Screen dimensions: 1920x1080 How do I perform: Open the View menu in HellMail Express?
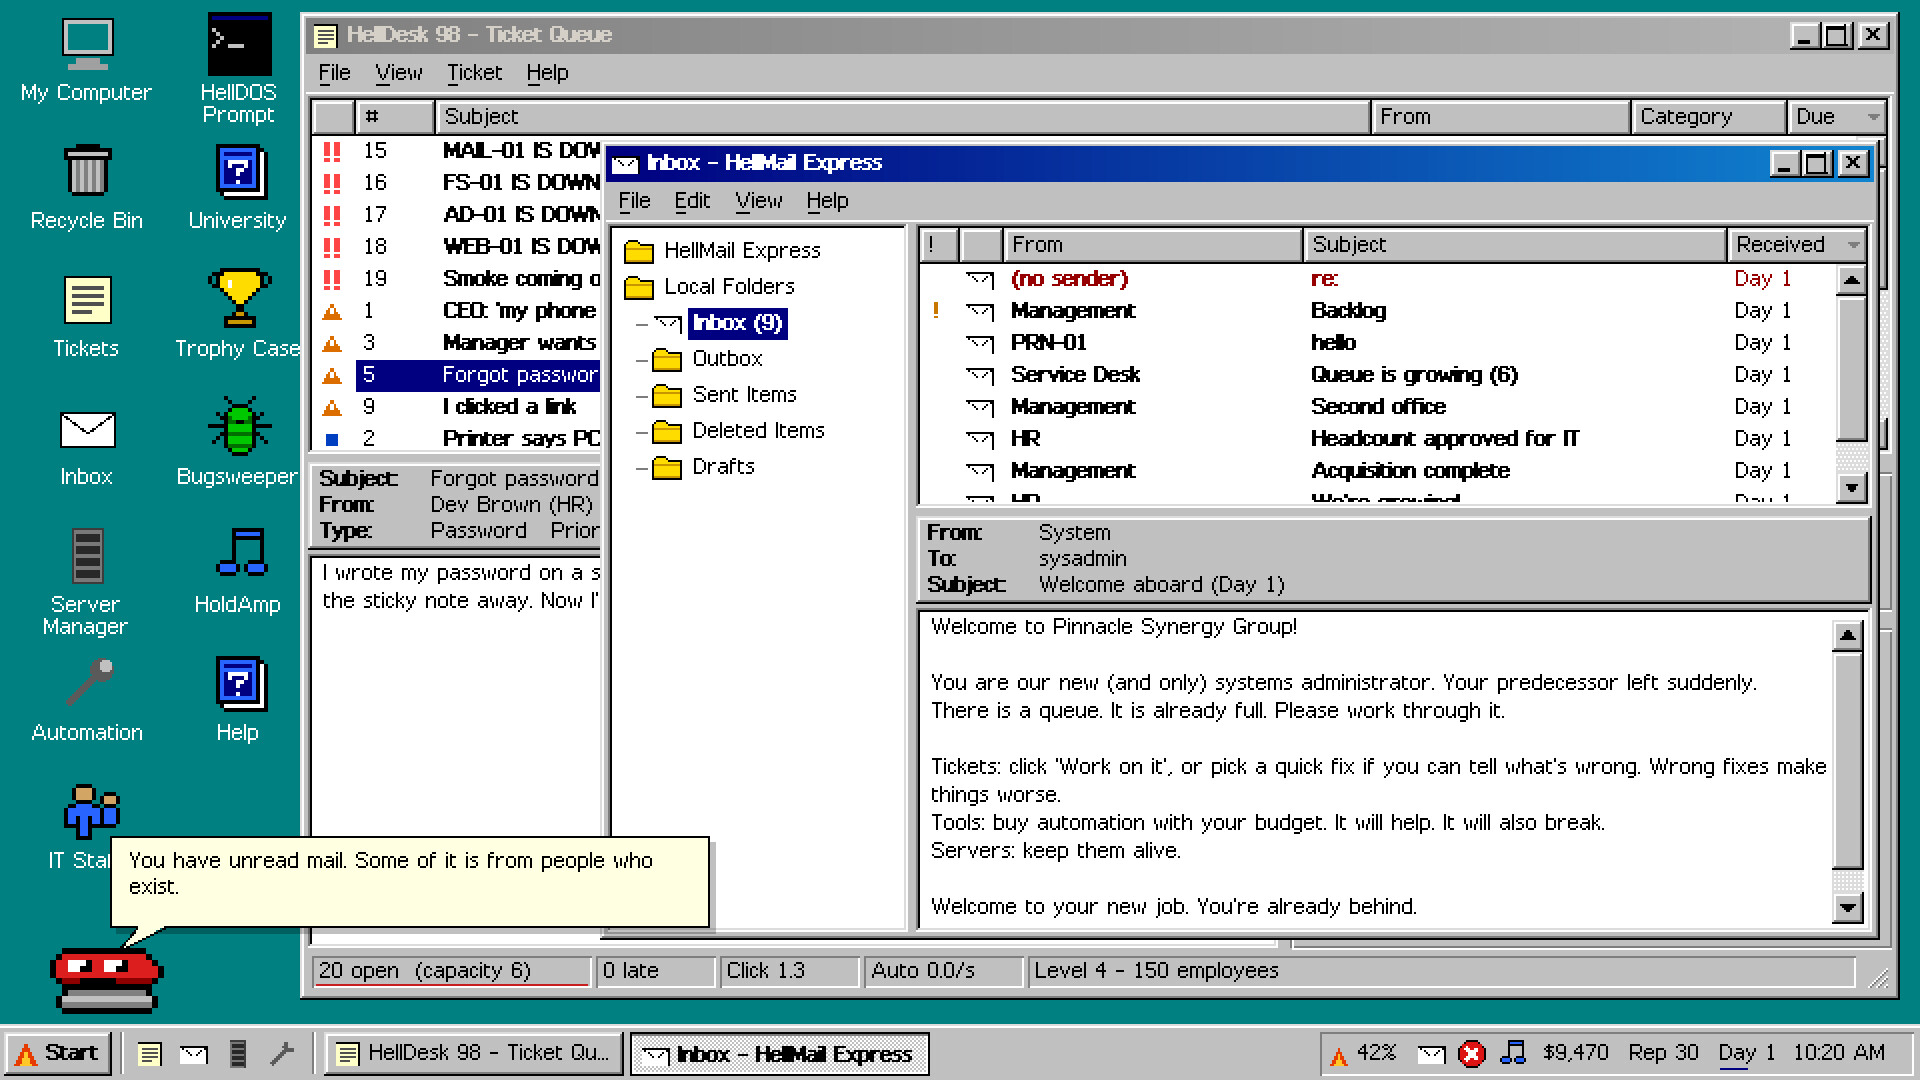759,201
